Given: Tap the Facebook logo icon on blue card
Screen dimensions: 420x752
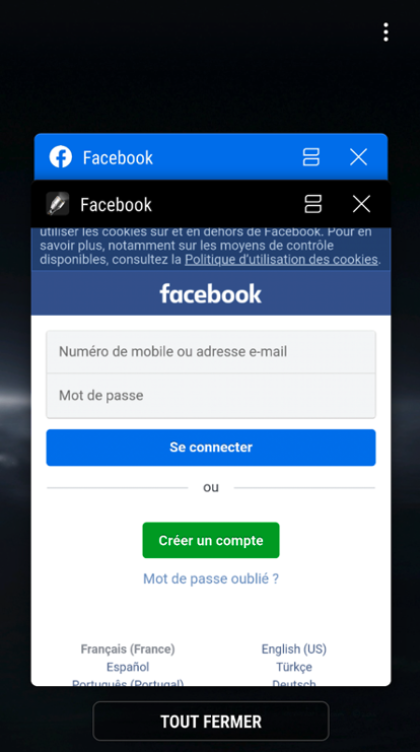Looking at the screenshot, I should [60, 157].
